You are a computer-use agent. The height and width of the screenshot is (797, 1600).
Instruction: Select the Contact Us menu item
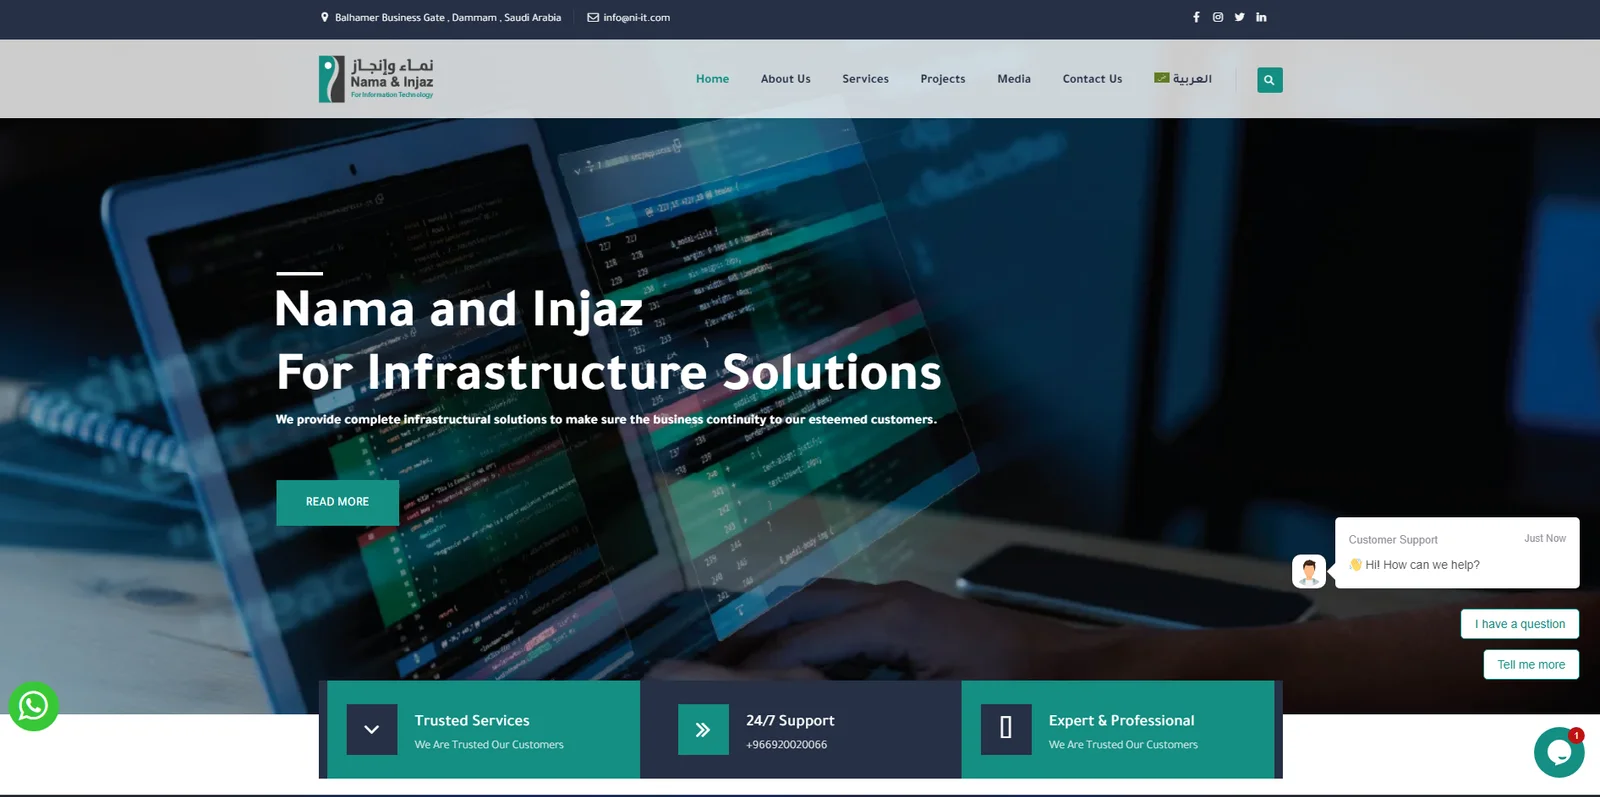pyautogui.click(x=1092, y=79)
